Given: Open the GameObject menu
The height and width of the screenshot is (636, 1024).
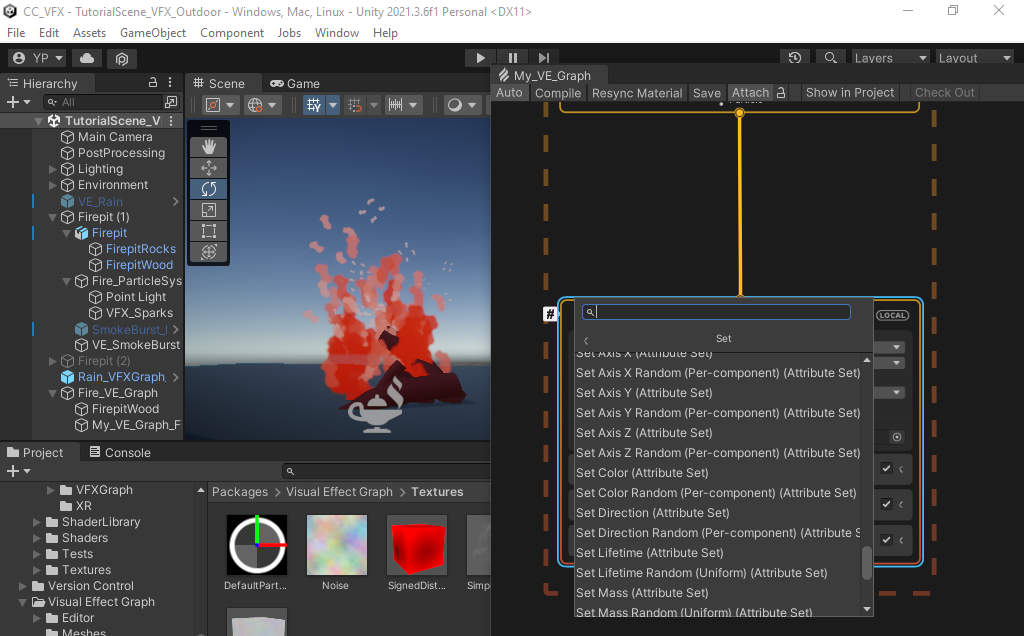Looking at the screenshot, I should (153, 33).
